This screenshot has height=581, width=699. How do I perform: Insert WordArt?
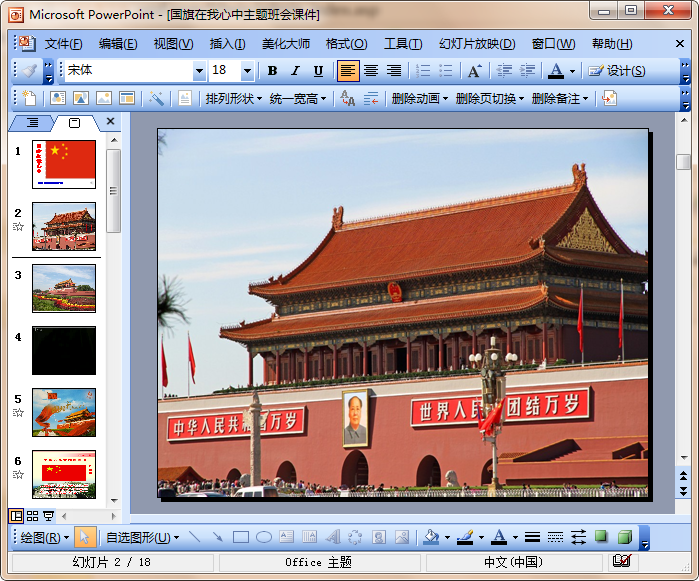click(x=333, y=537)
